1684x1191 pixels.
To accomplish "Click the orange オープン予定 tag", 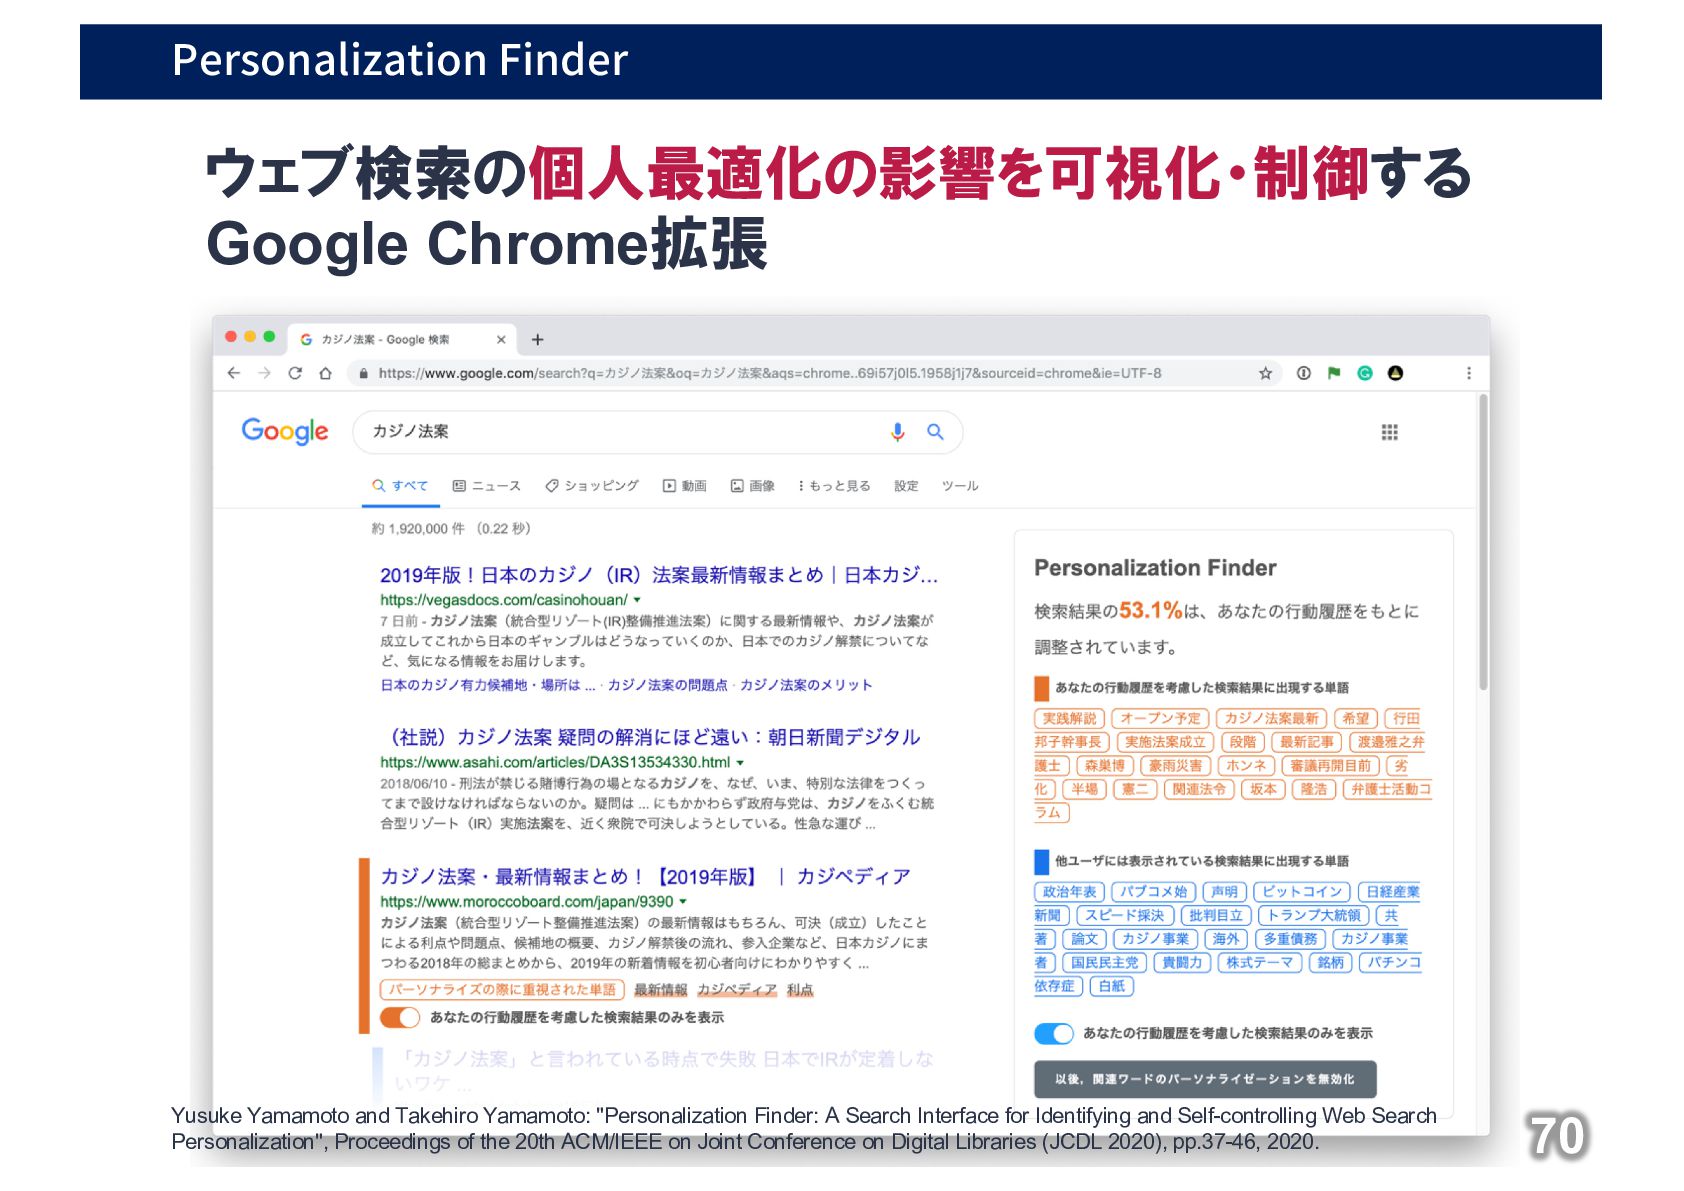I will (x=1160, y=718).
